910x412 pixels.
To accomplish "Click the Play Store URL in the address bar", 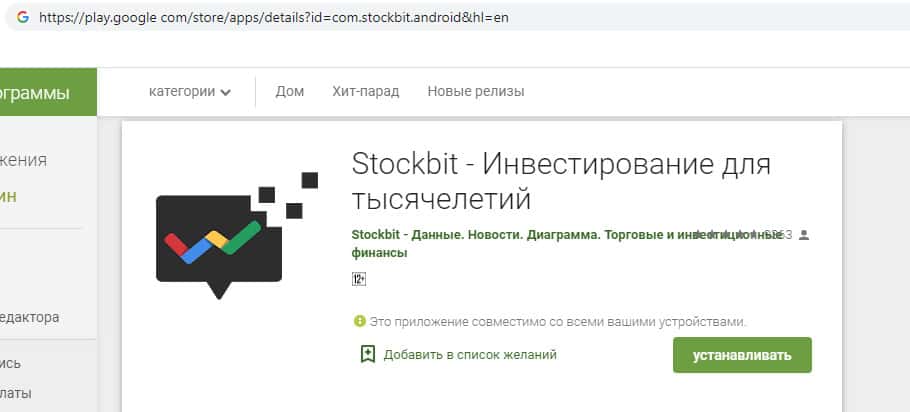I will click(x=274, y=17).
